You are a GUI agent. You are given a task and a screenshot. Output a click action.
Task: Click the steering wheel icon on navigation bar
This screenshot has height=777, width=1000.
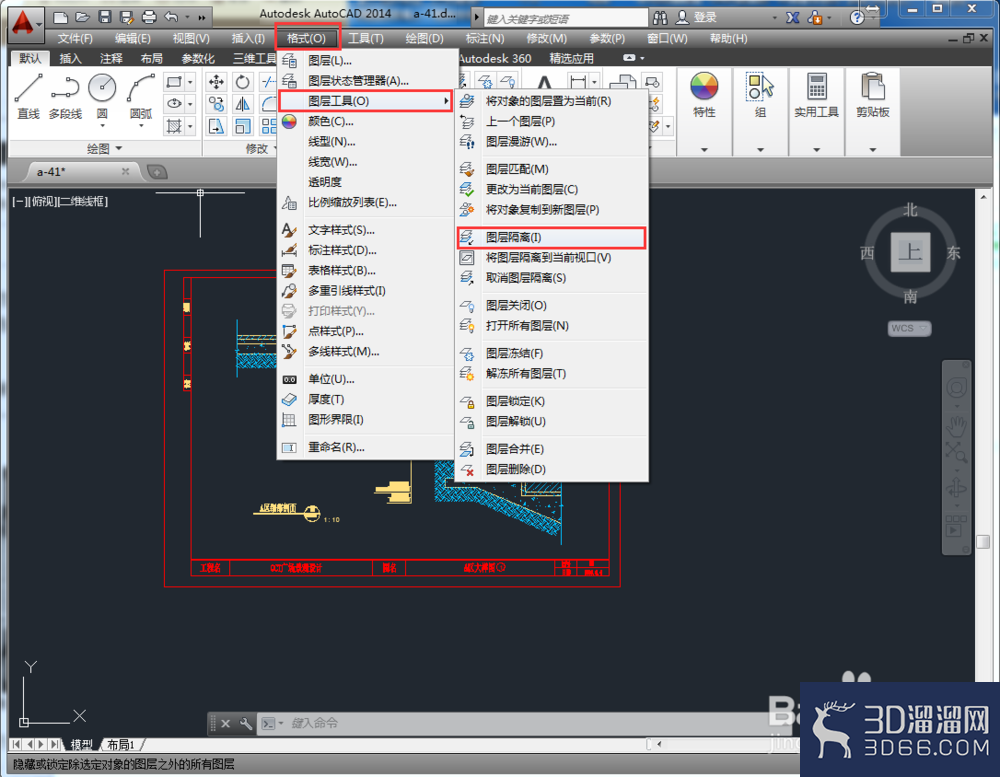(955, 388)
